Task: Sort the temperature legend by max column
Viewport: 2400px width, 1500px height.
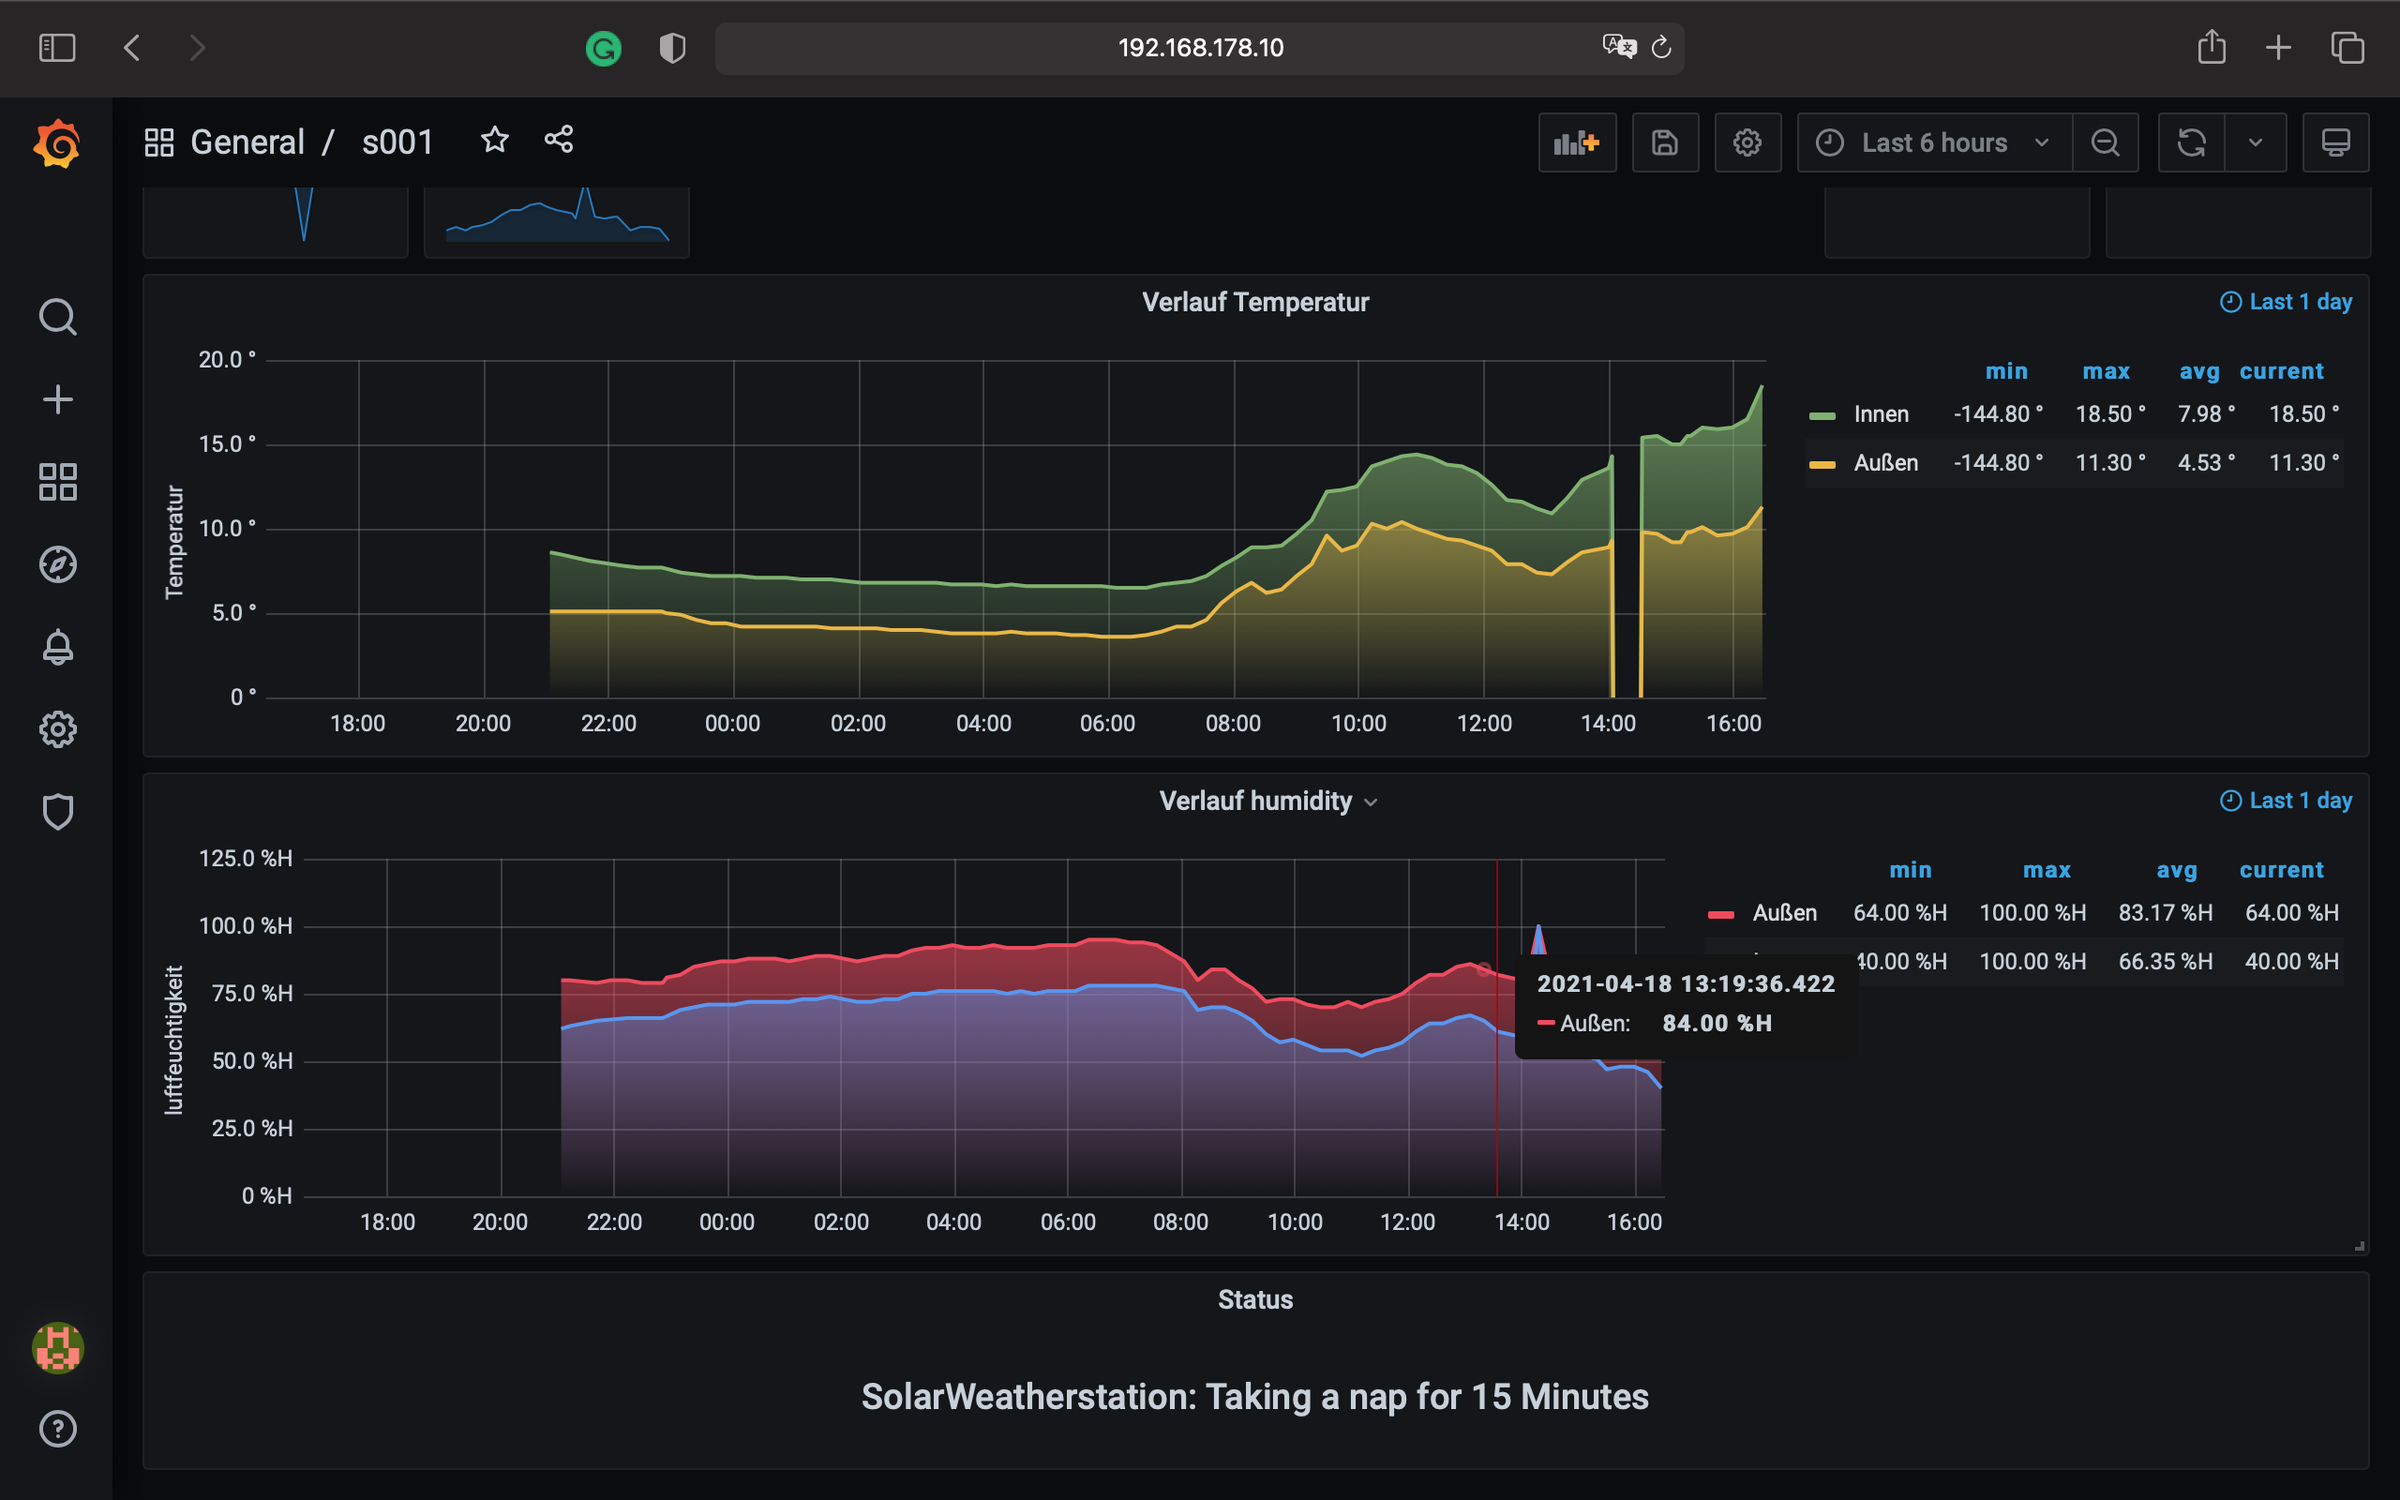Action: [x=2105, y=371]
